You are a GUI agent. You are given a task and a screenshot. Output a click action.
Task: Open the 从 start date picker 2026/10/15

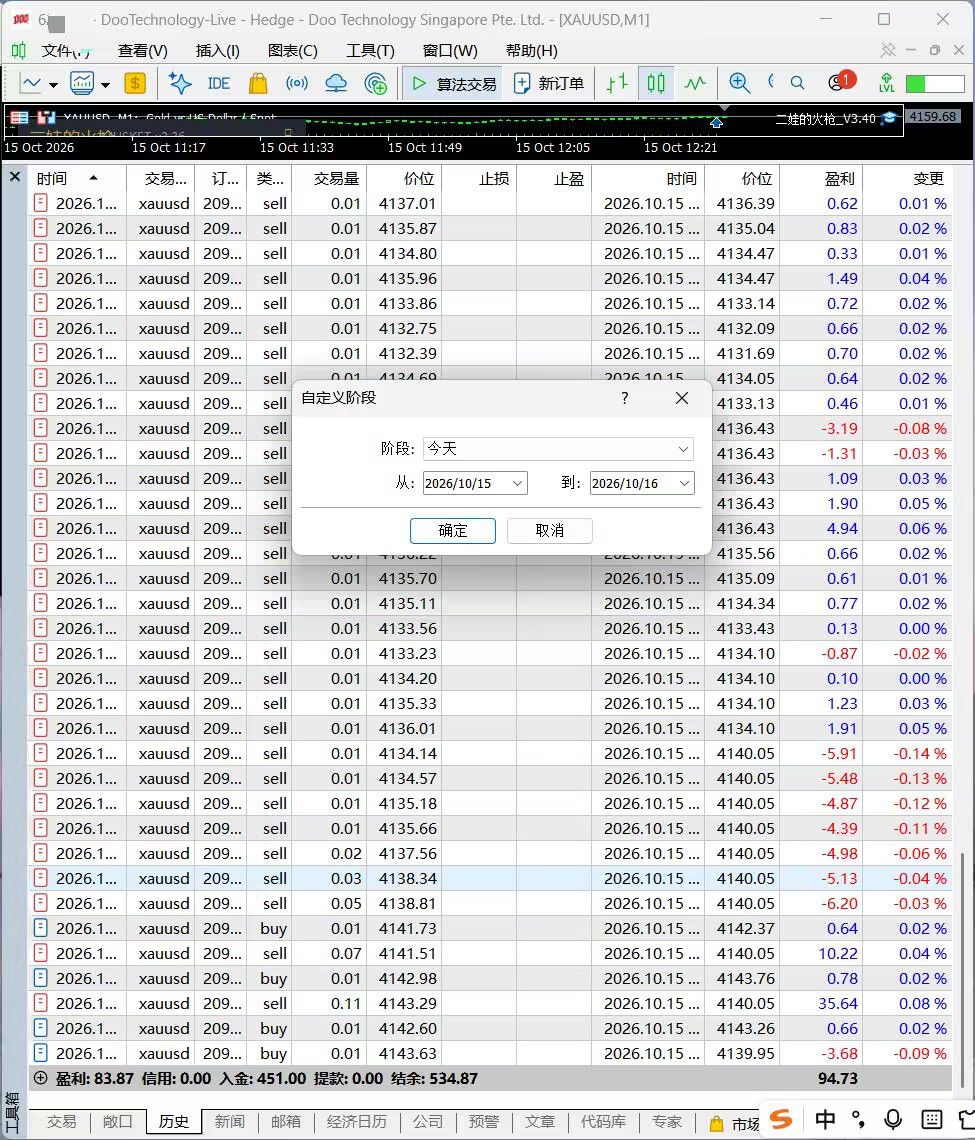tap(475, 483)
